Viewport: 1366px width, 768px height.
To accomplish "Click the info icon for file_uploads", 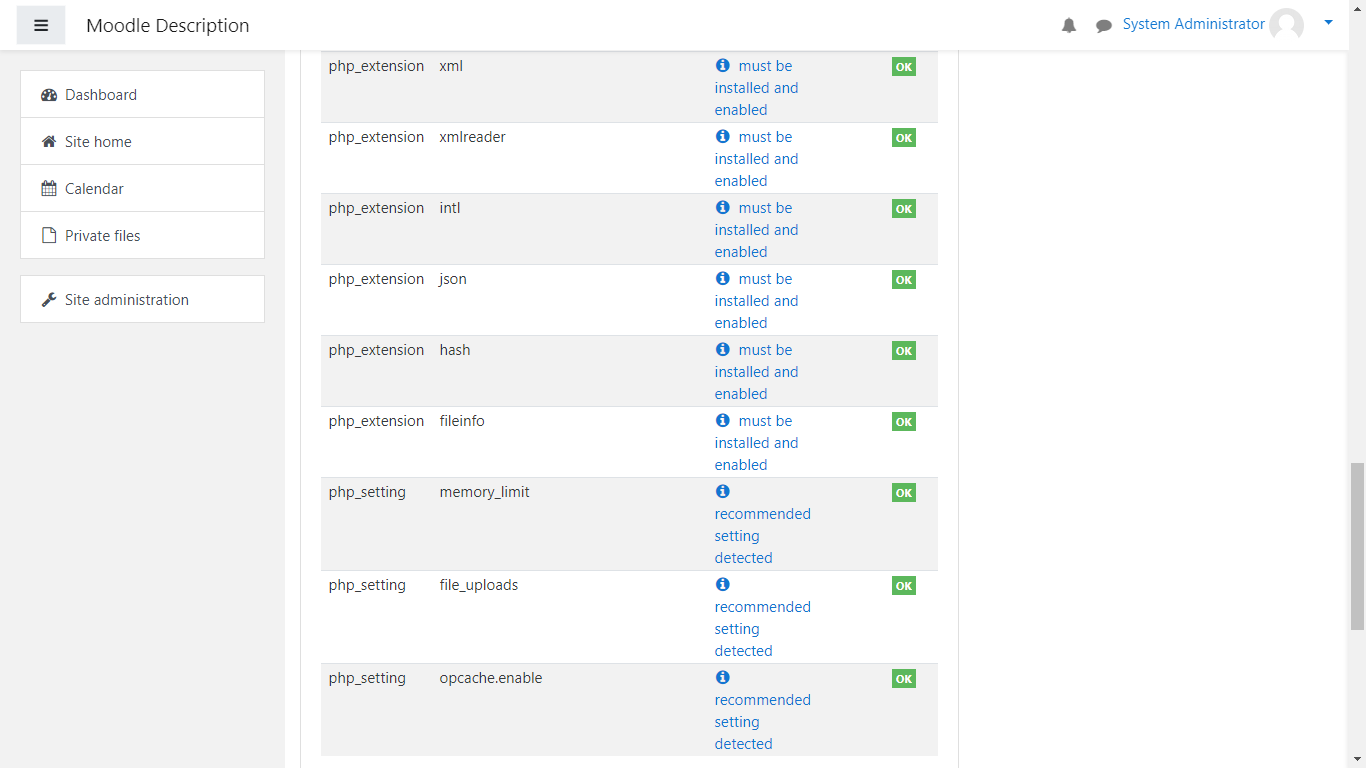I will click(x=723, y=584).
